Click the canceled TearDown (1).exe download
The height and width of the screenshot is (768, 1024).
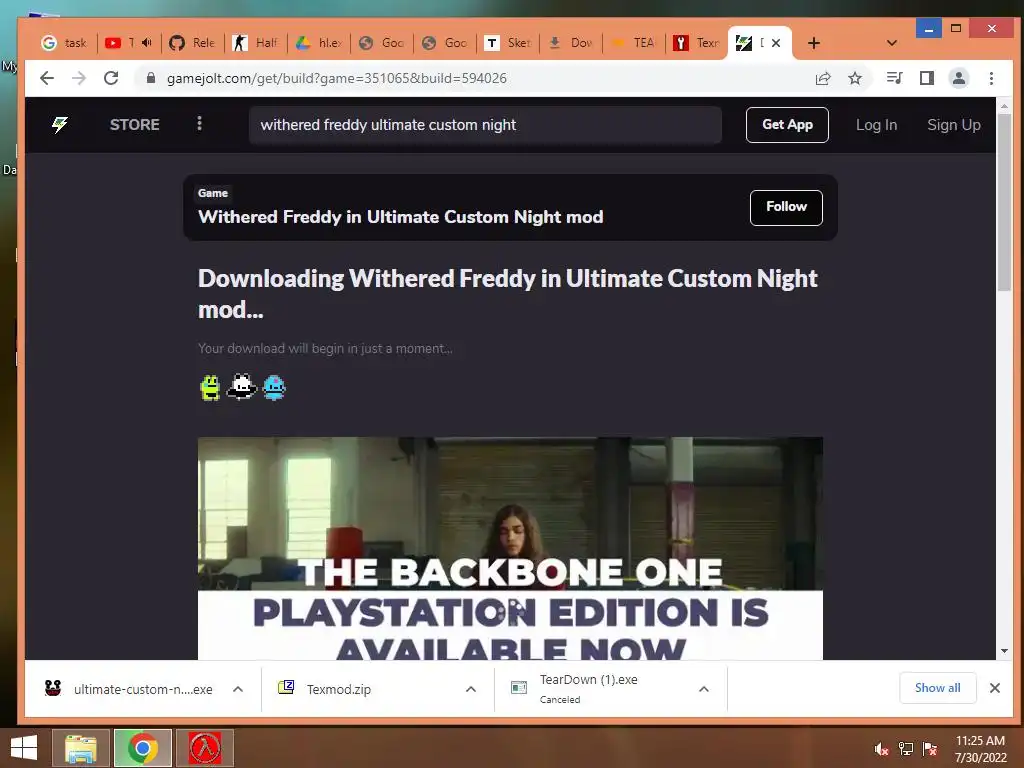pyautogui.click(x=588, y=688)
